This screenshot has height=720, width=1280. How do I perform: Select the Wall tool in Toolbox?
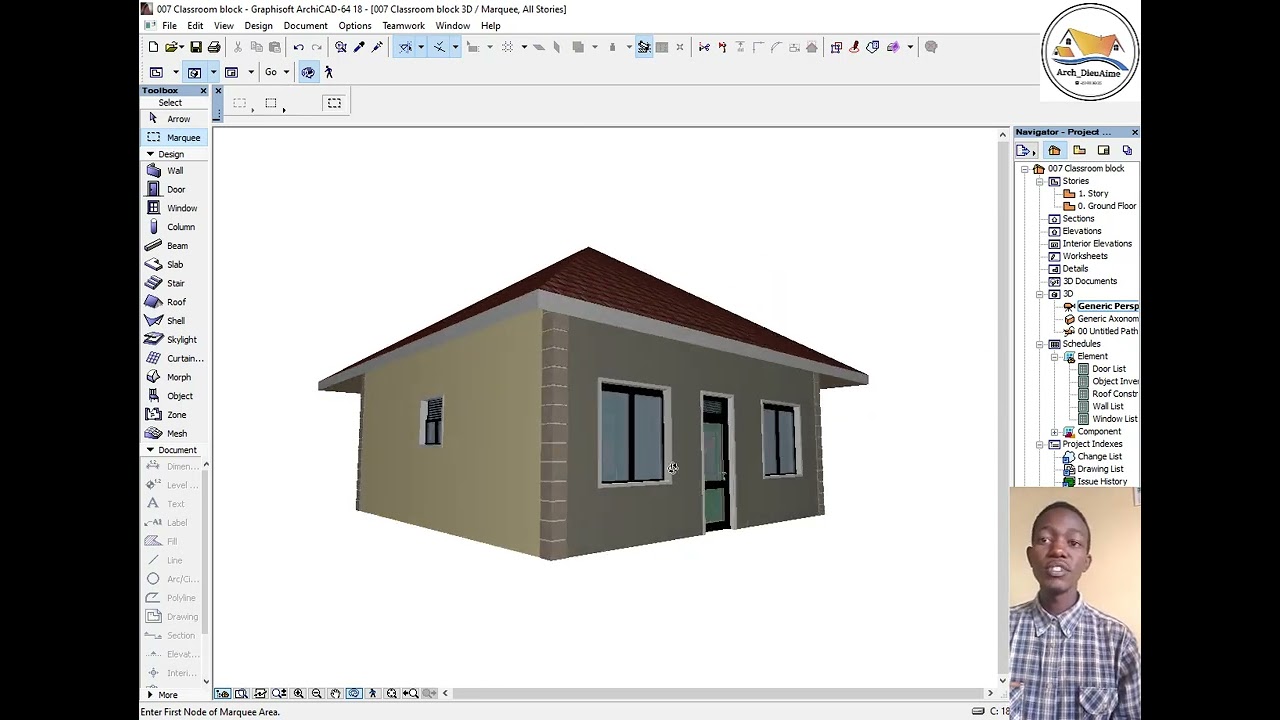[175, 171]
